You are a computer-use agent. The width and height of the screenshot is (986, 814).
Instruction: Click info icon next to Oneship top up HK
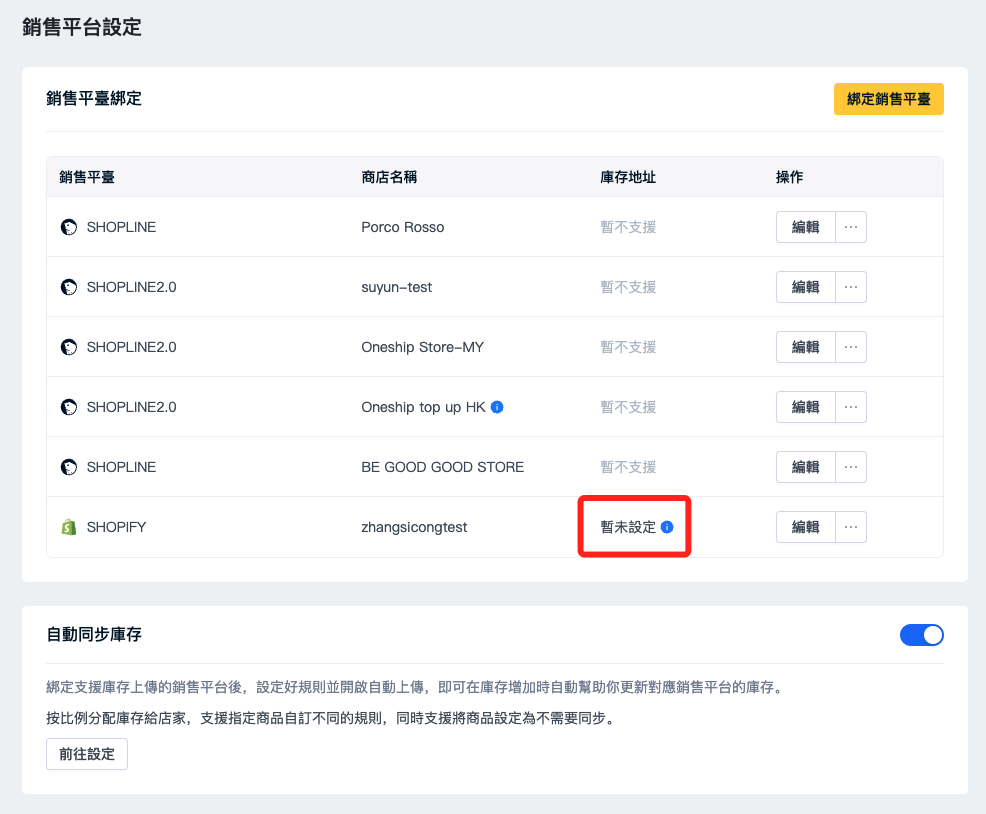tap(497, 407)
